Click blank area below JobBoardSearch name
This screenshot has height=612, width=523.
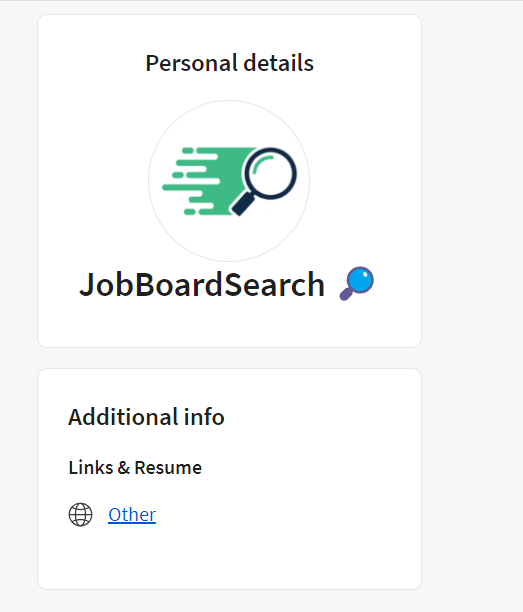click(x=229, y=324)
